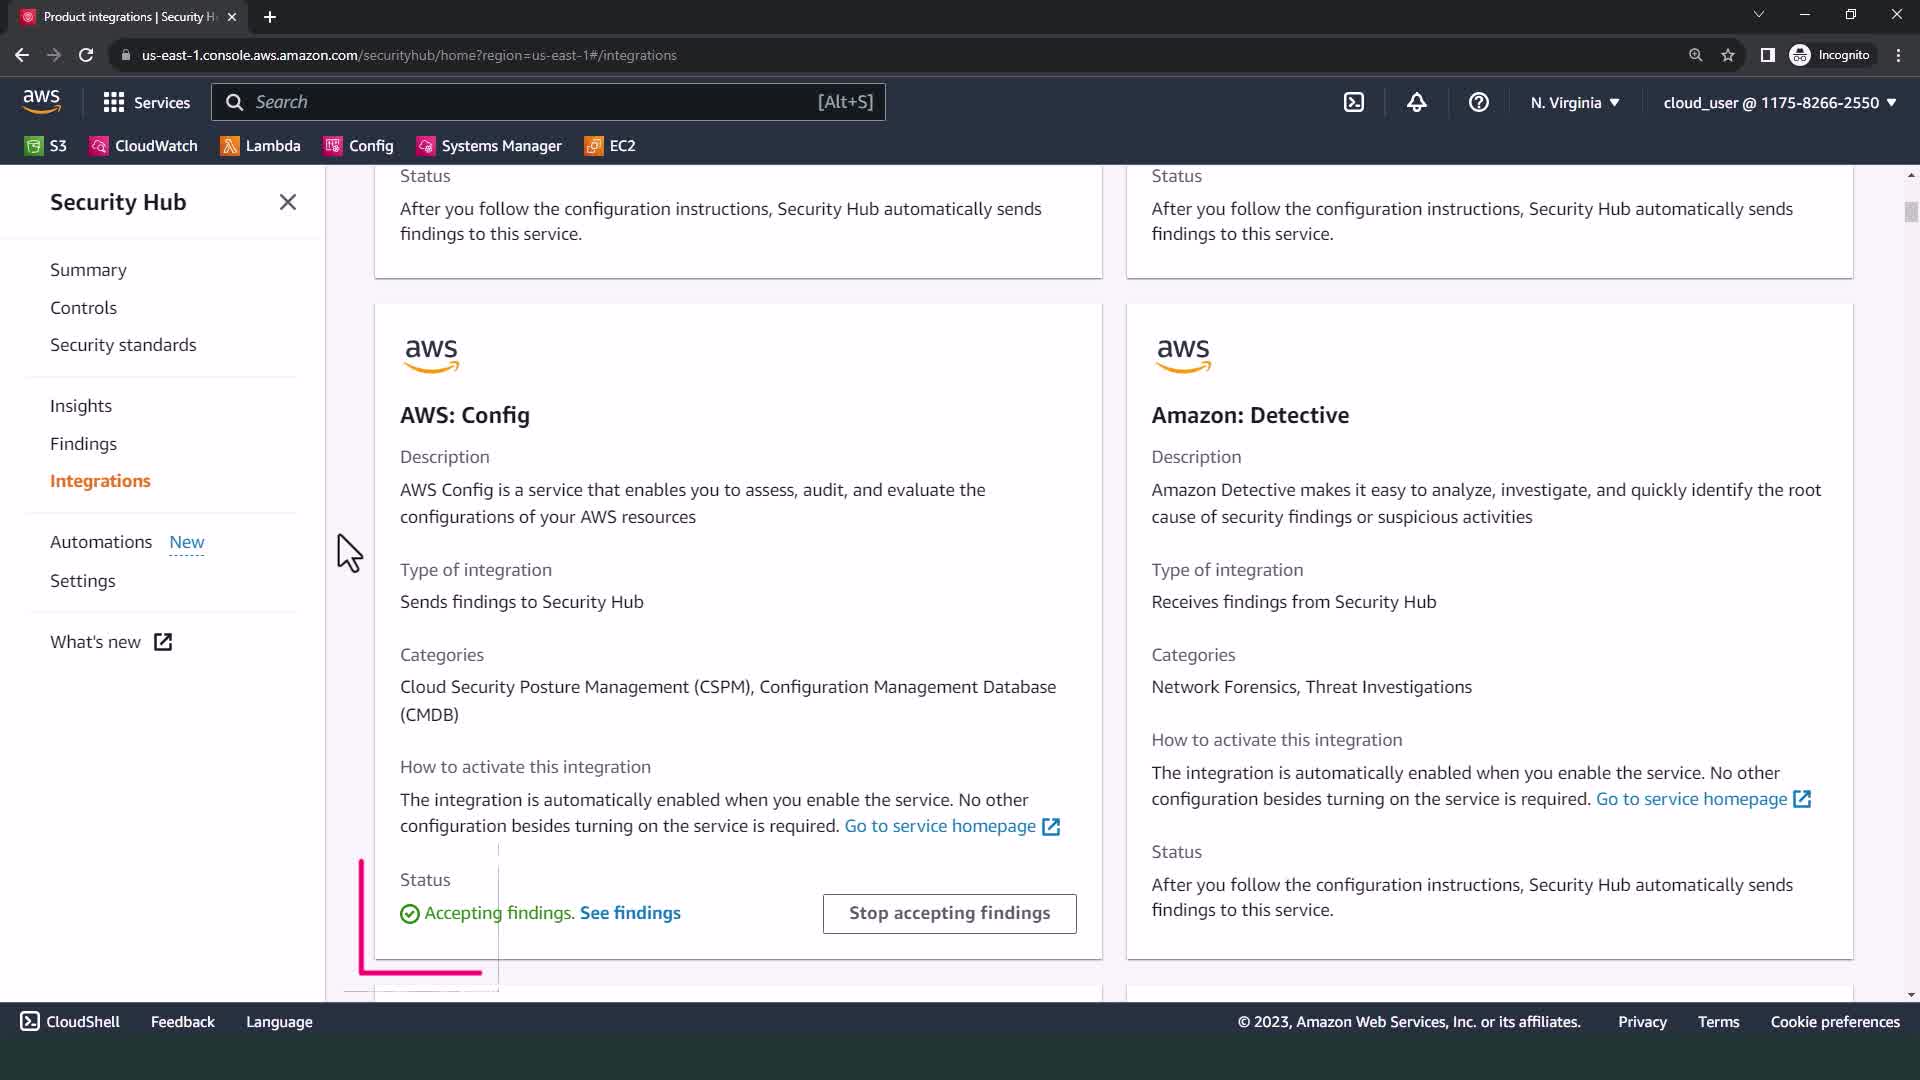
Task: Go to Findings in the sidebar
Action: 83,443
